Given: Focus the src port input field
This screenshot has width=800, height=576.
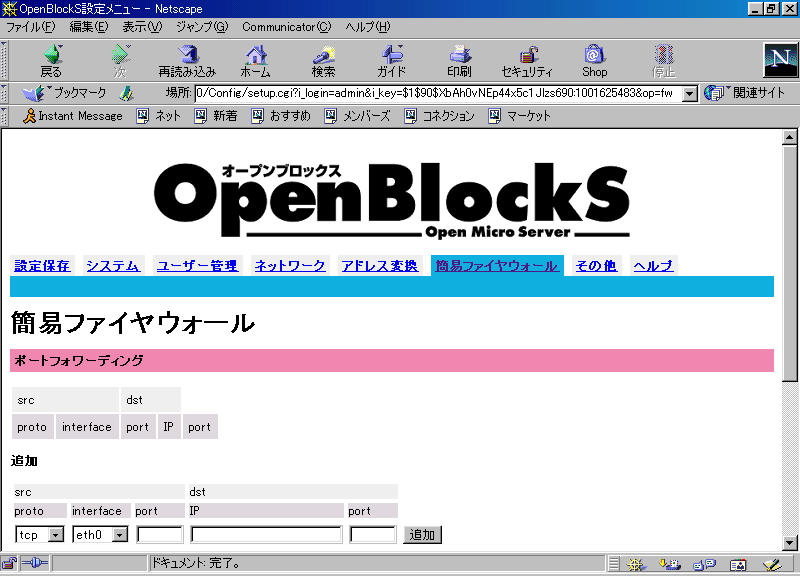Looking at the screenshot, I should (160, 535).
